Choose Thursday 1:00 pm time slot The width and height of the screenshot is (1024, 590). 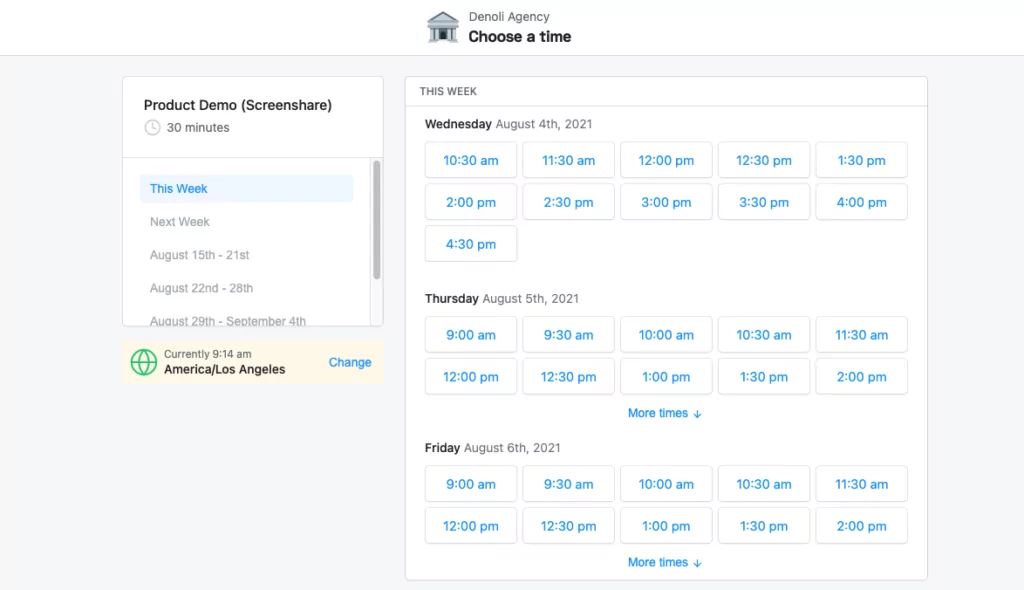tap(666, 377)
